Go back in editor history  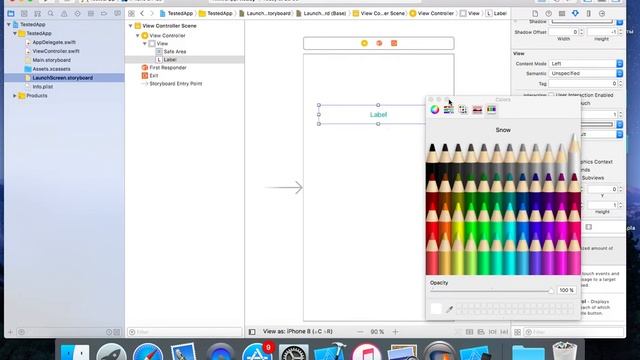pyautogui.click(x=142, y=13)
